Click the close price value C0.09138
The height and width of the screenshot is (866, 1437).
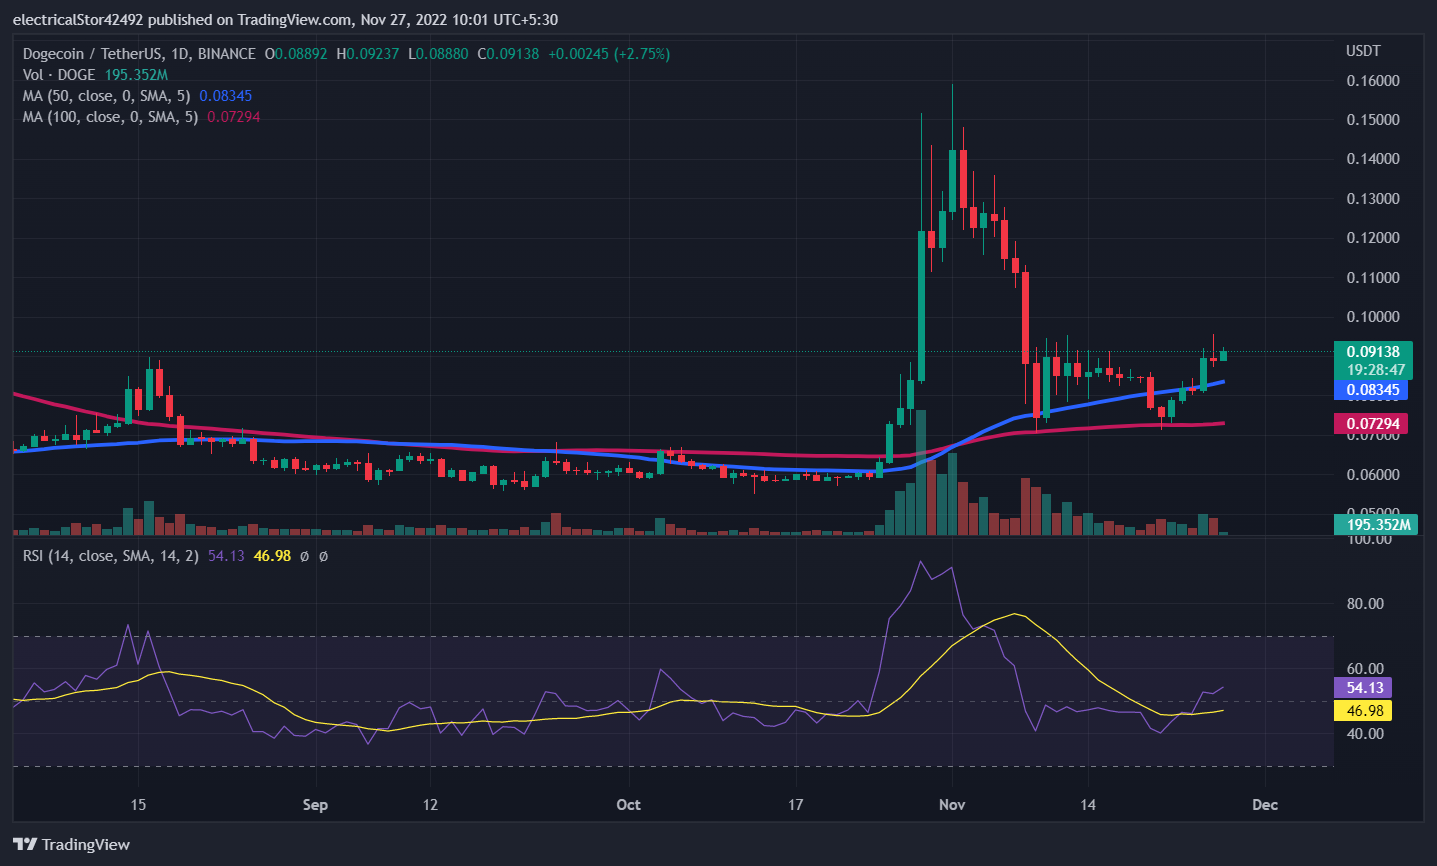(x=508, y=54)
